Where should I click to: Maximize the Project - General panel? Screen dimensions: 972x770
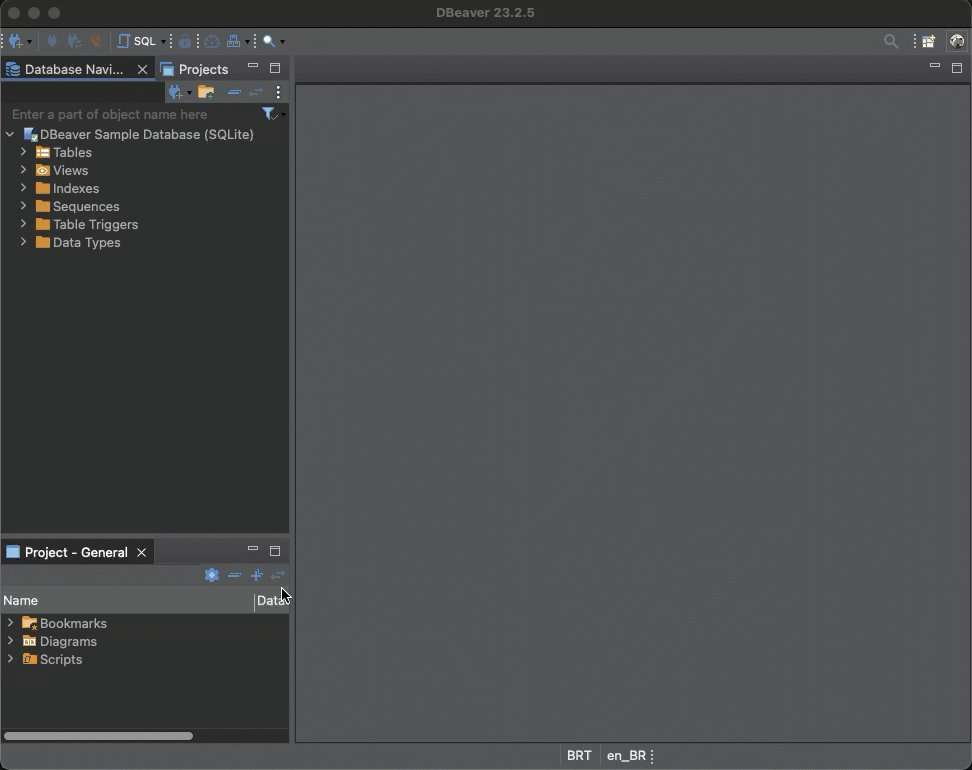click(x=275, y=551)
